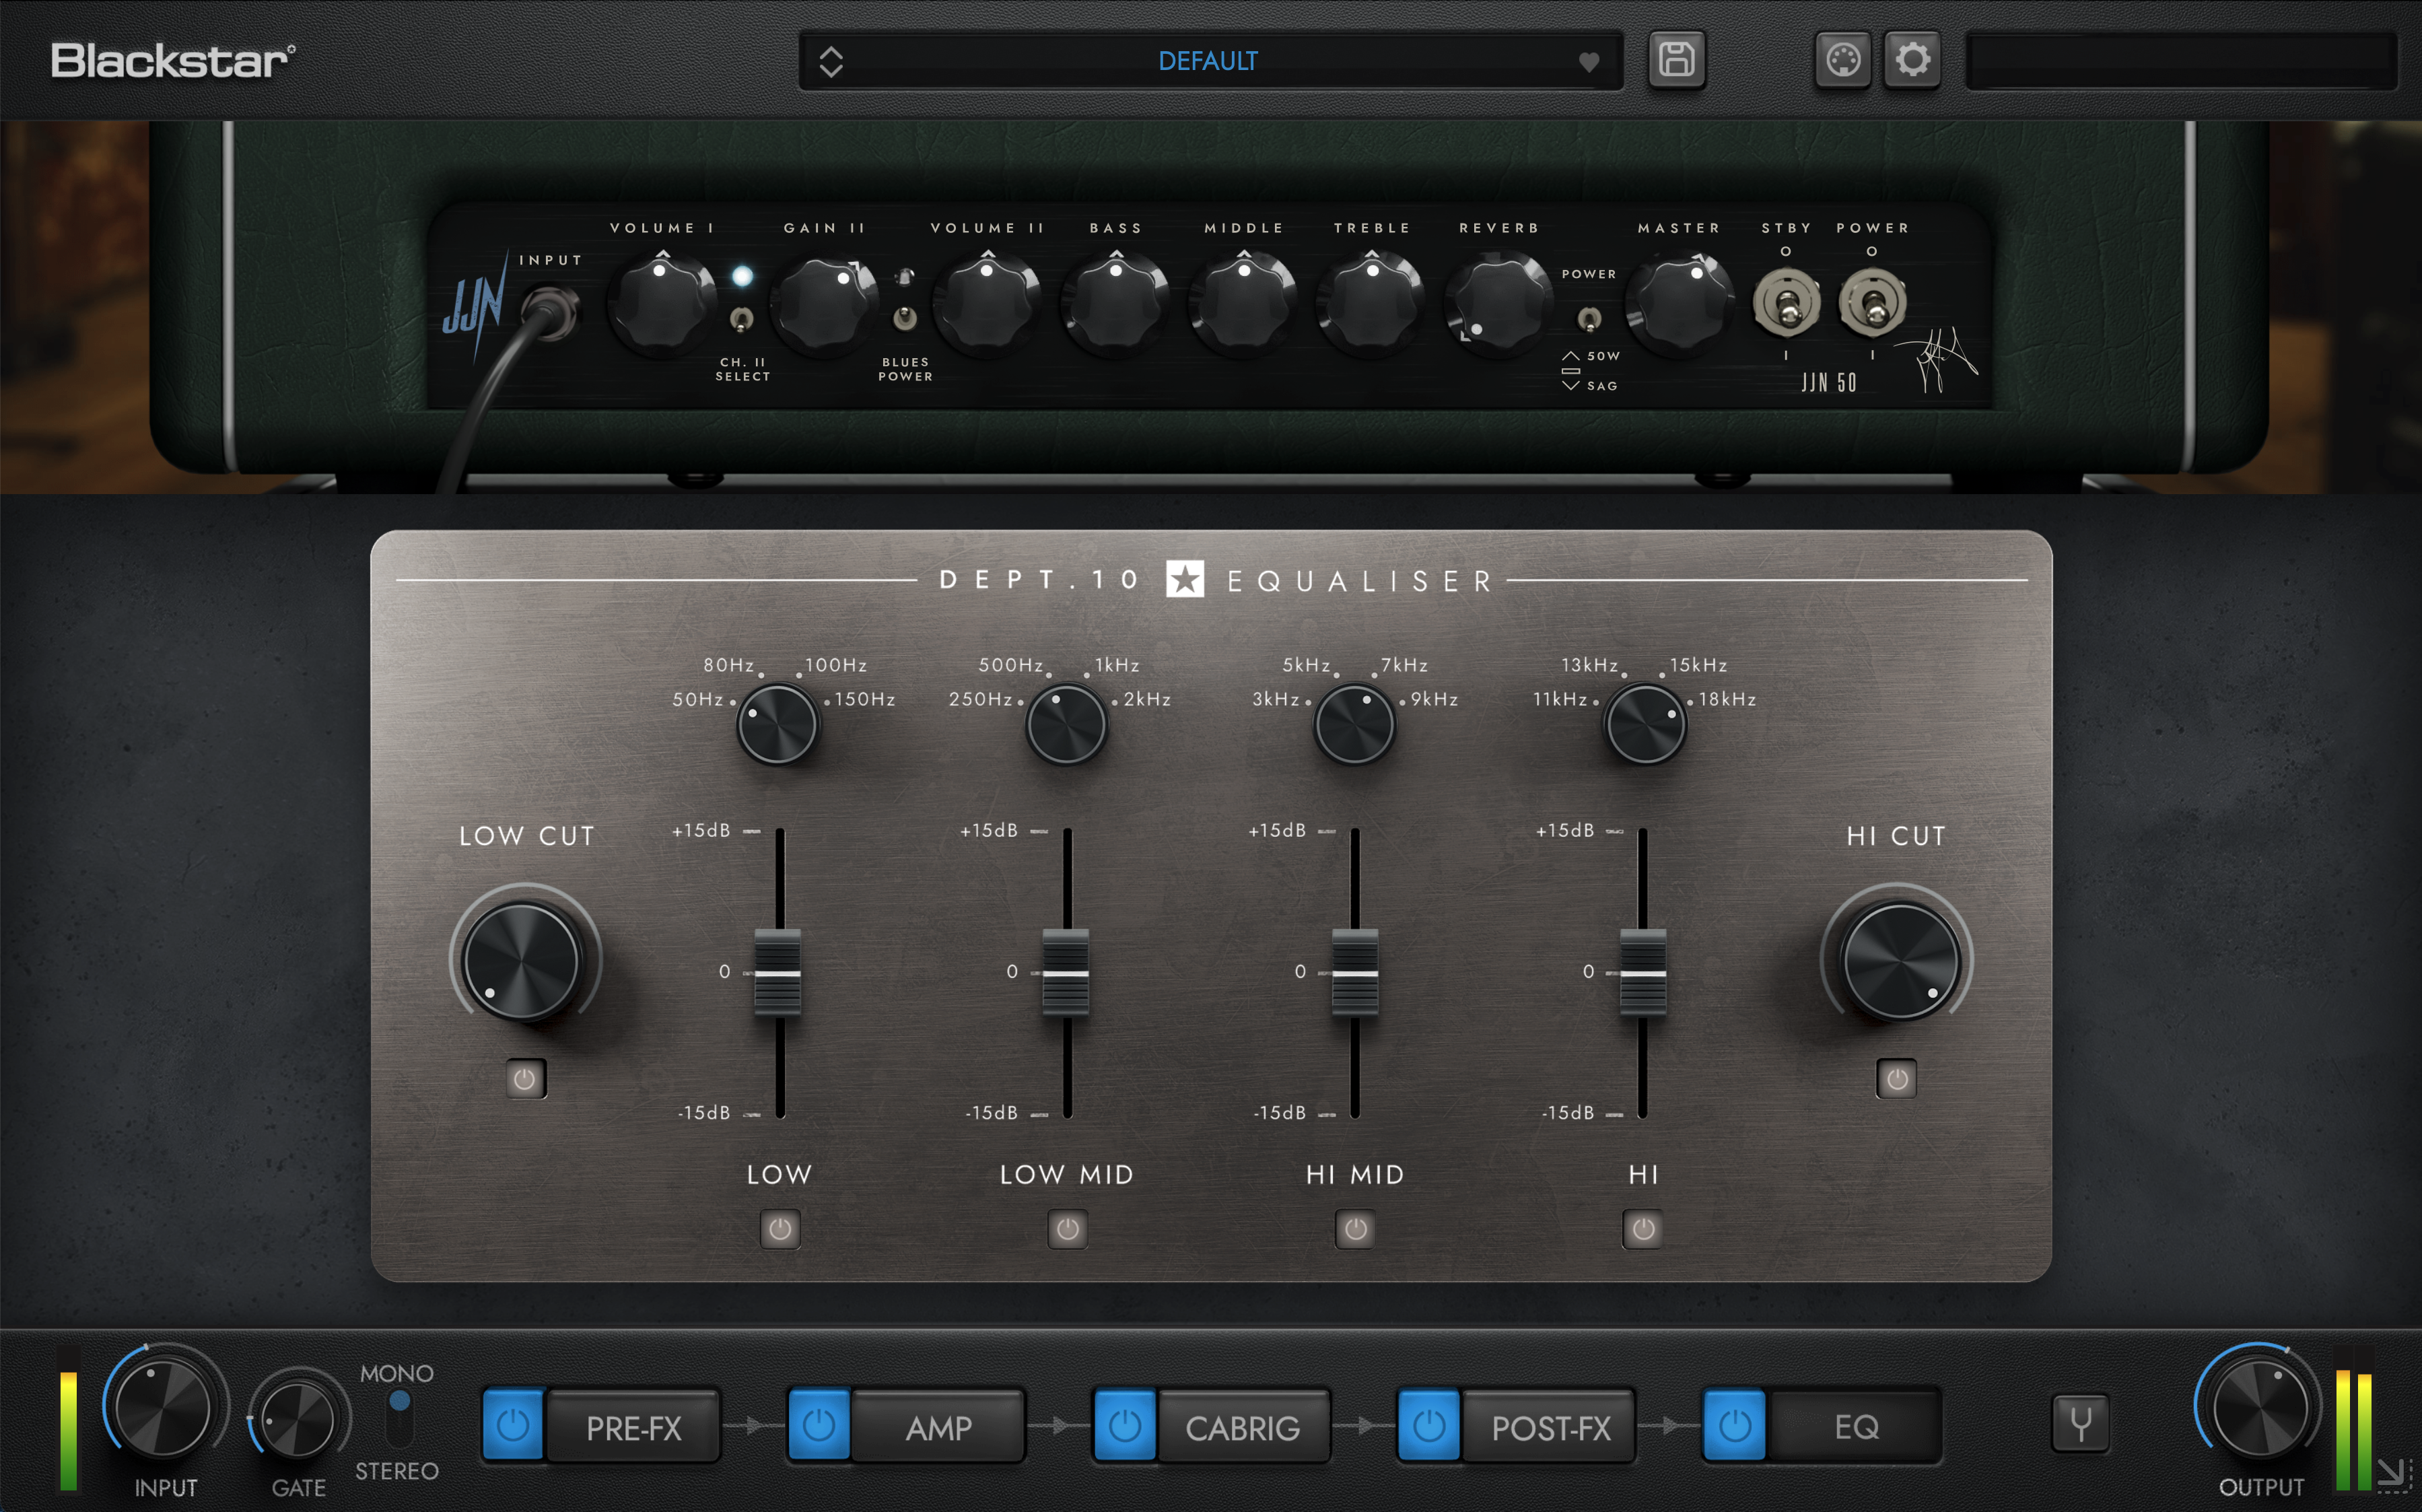Disable the PRE-FX power button
2422x1512 pixels.
pyautogui.click(x=513, y=1425)
